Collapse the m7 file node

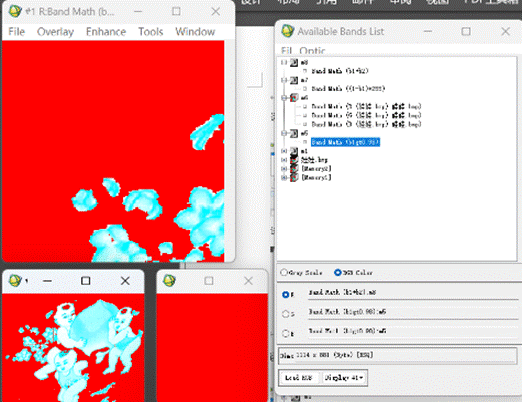pos(284,80)
